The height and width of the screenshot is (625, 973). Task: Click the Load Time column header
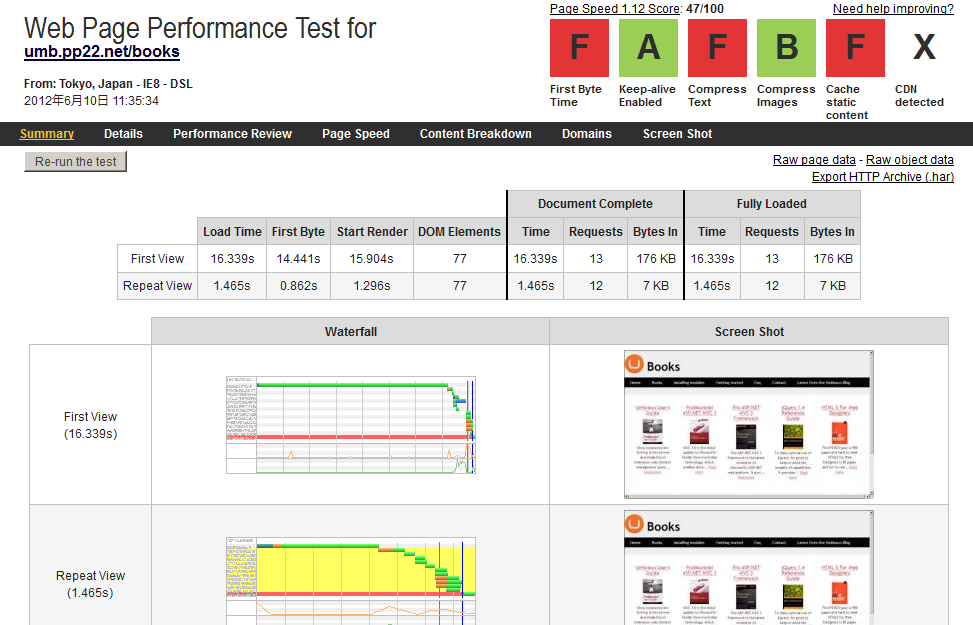click(x=232, y=232)
